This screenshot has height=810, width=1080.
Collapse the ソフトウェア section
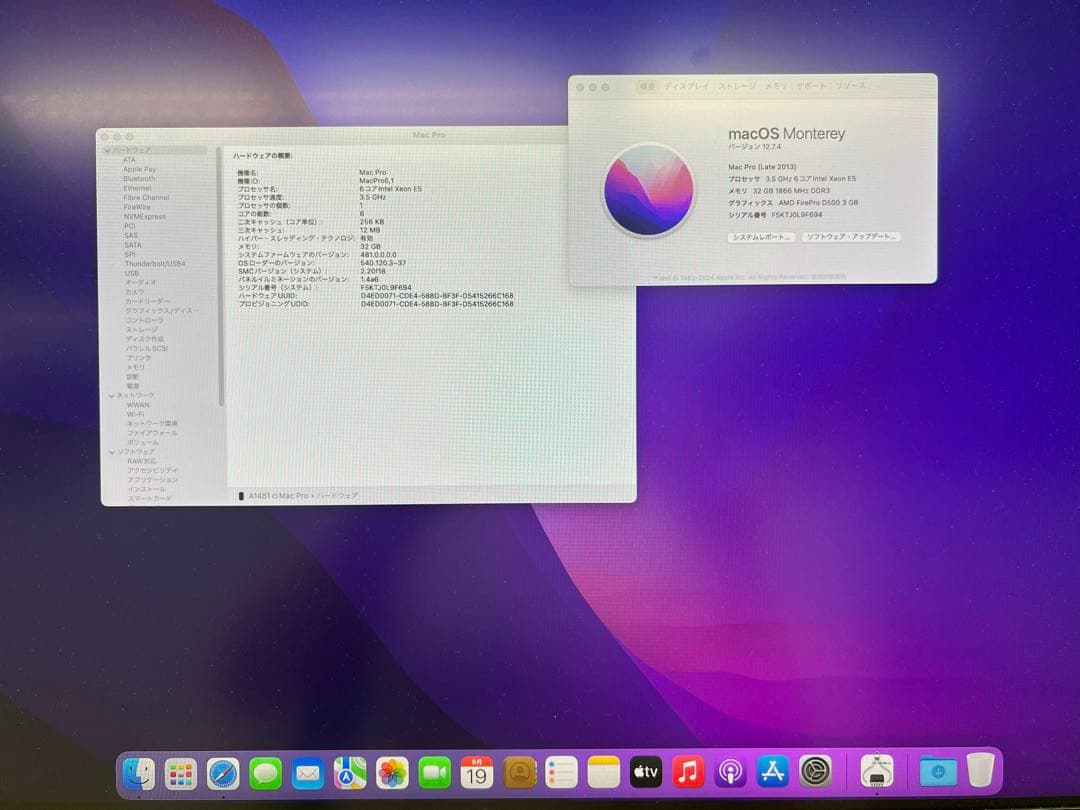click(111, 452)
